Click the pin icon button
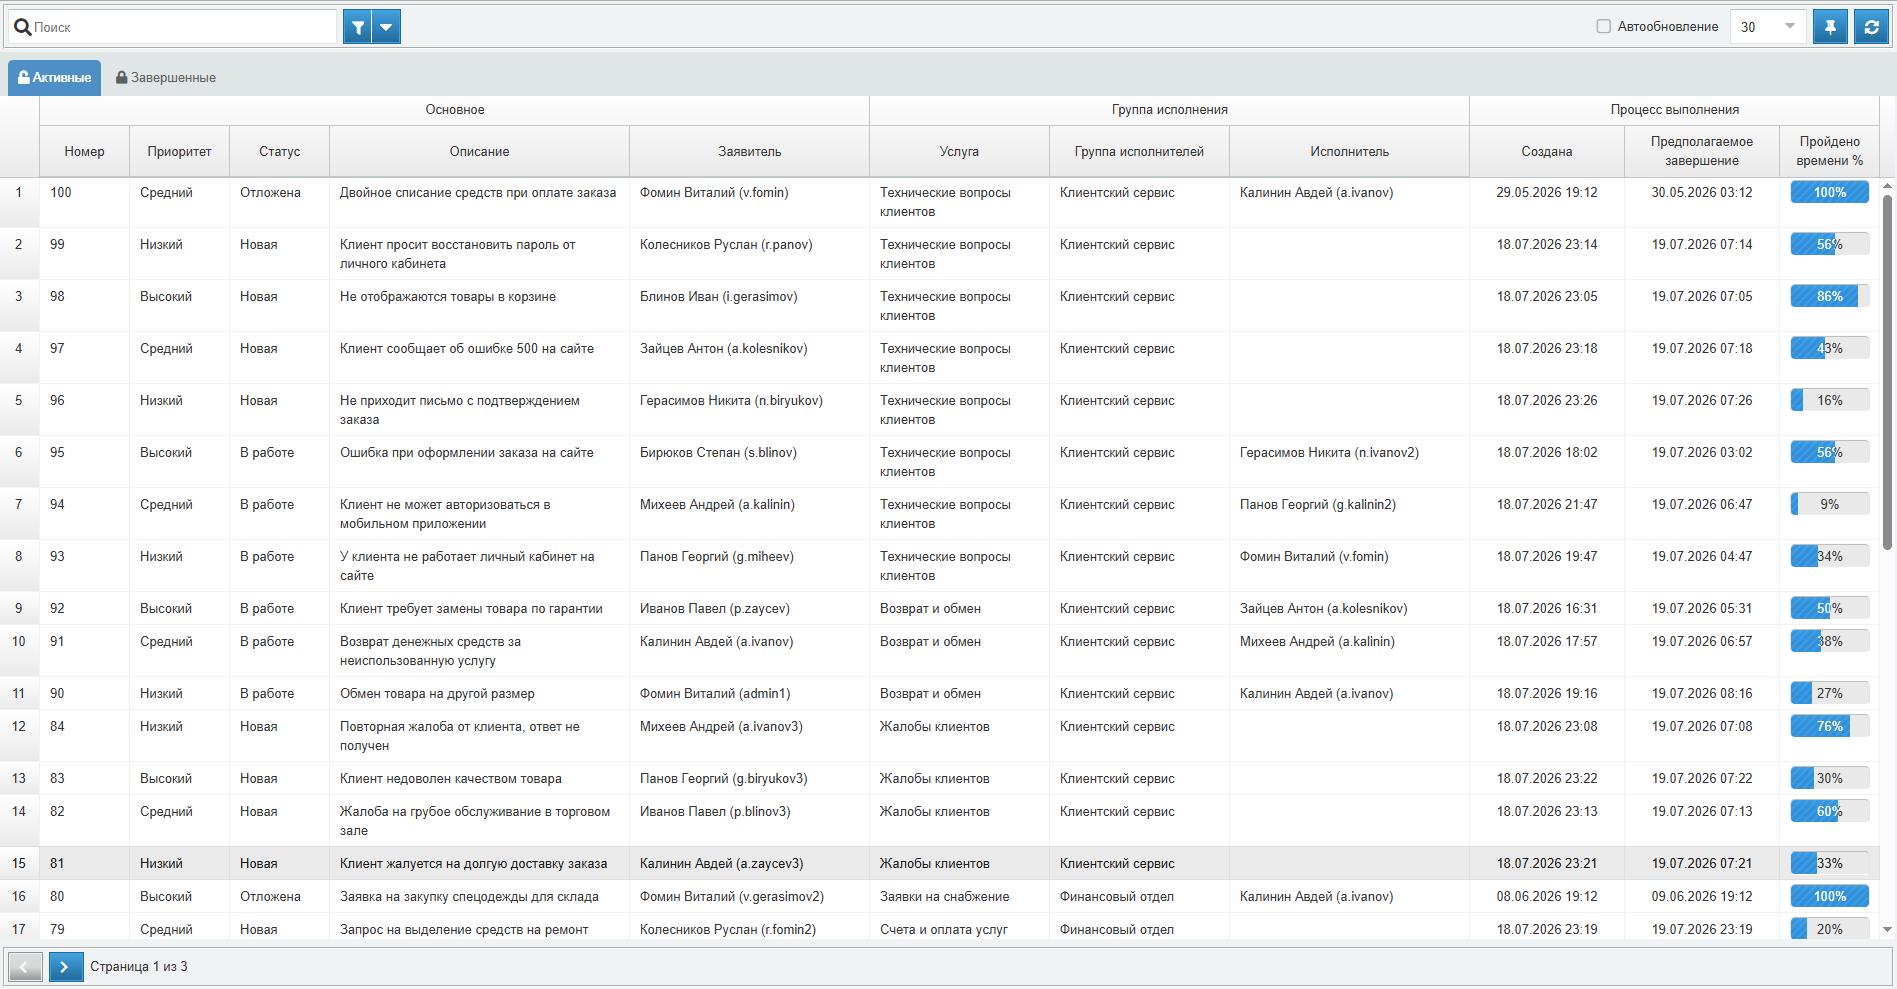 tap(1830, 27)
